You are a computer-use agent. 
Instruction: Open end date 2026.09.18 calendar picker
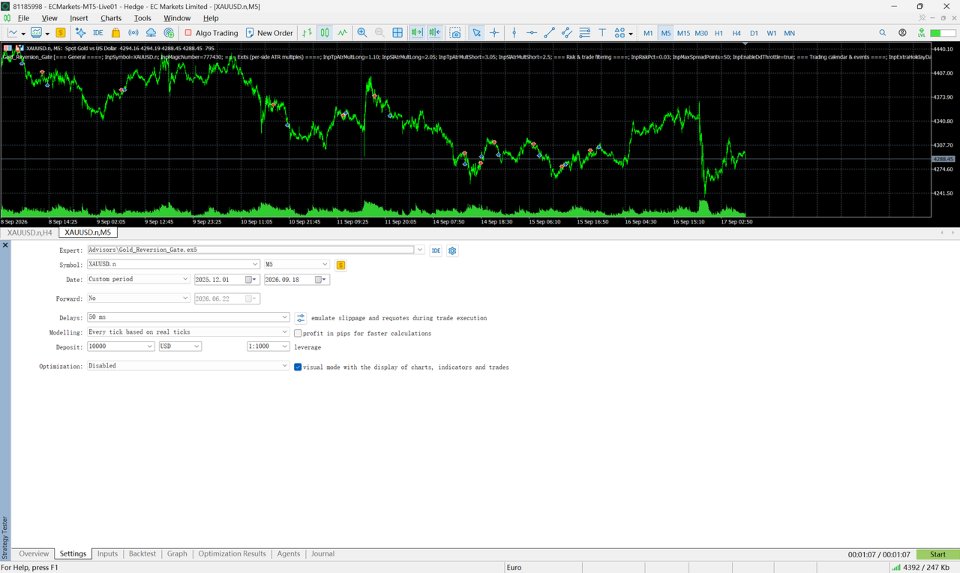pyautogui.click(x=320, y=279)
